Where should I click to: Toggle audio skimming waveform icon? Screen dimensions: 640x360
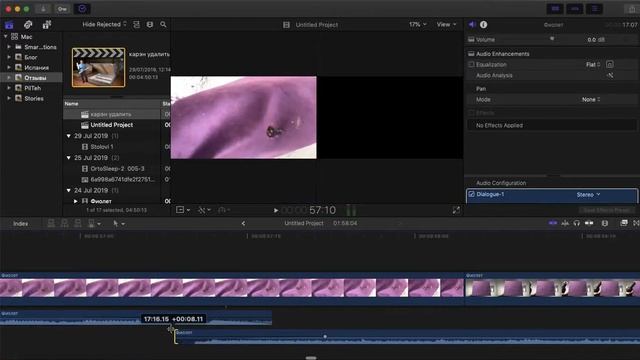(x=565, y=223)
